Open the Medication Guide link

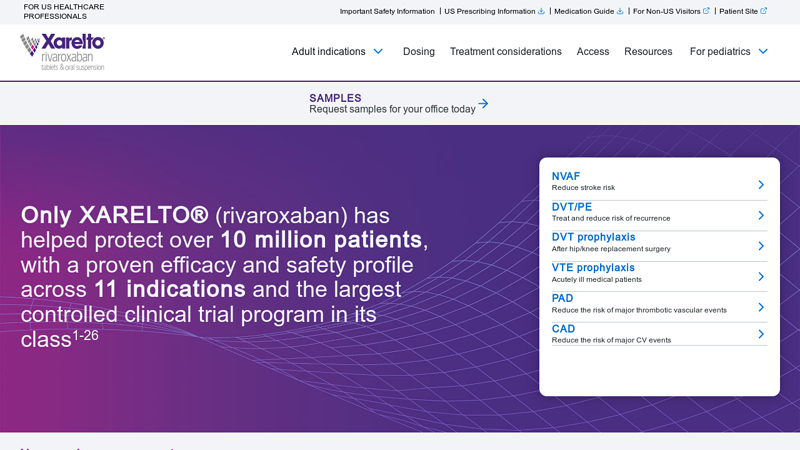(x=584, y=11)
